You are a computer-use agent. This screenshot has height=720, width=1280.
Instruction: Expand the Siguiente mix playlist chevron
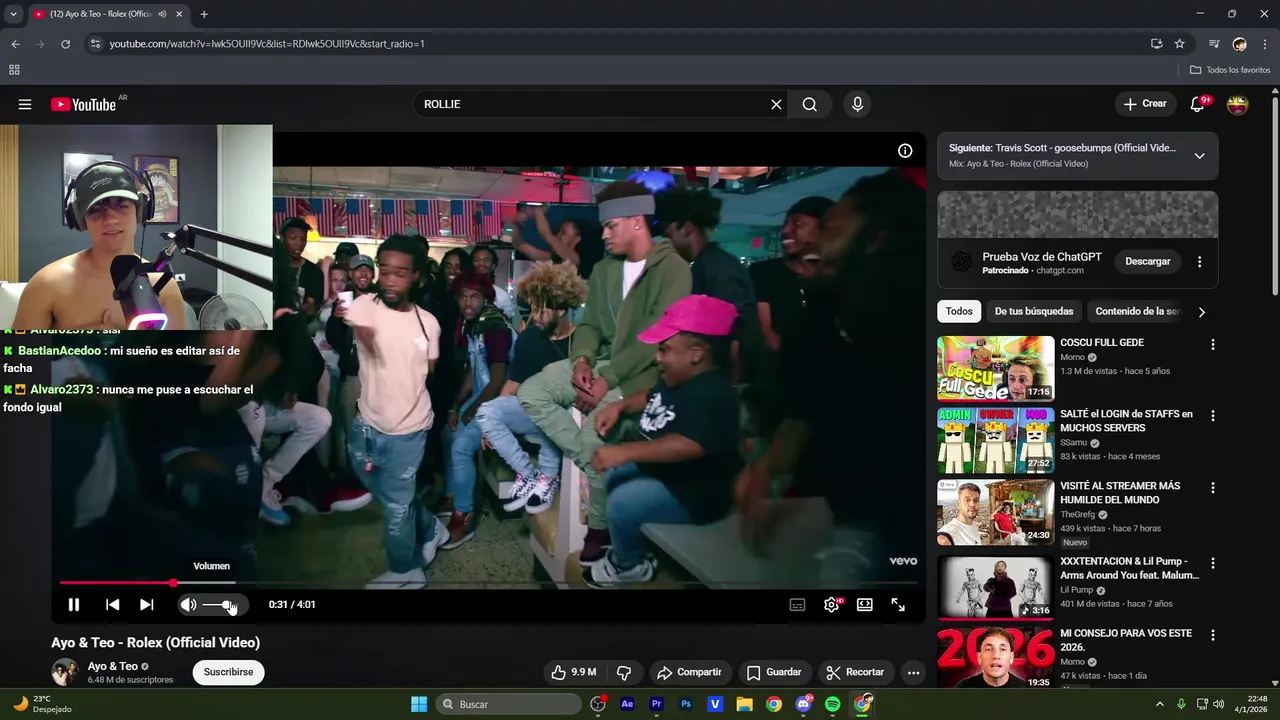(x=1199, y=155)
